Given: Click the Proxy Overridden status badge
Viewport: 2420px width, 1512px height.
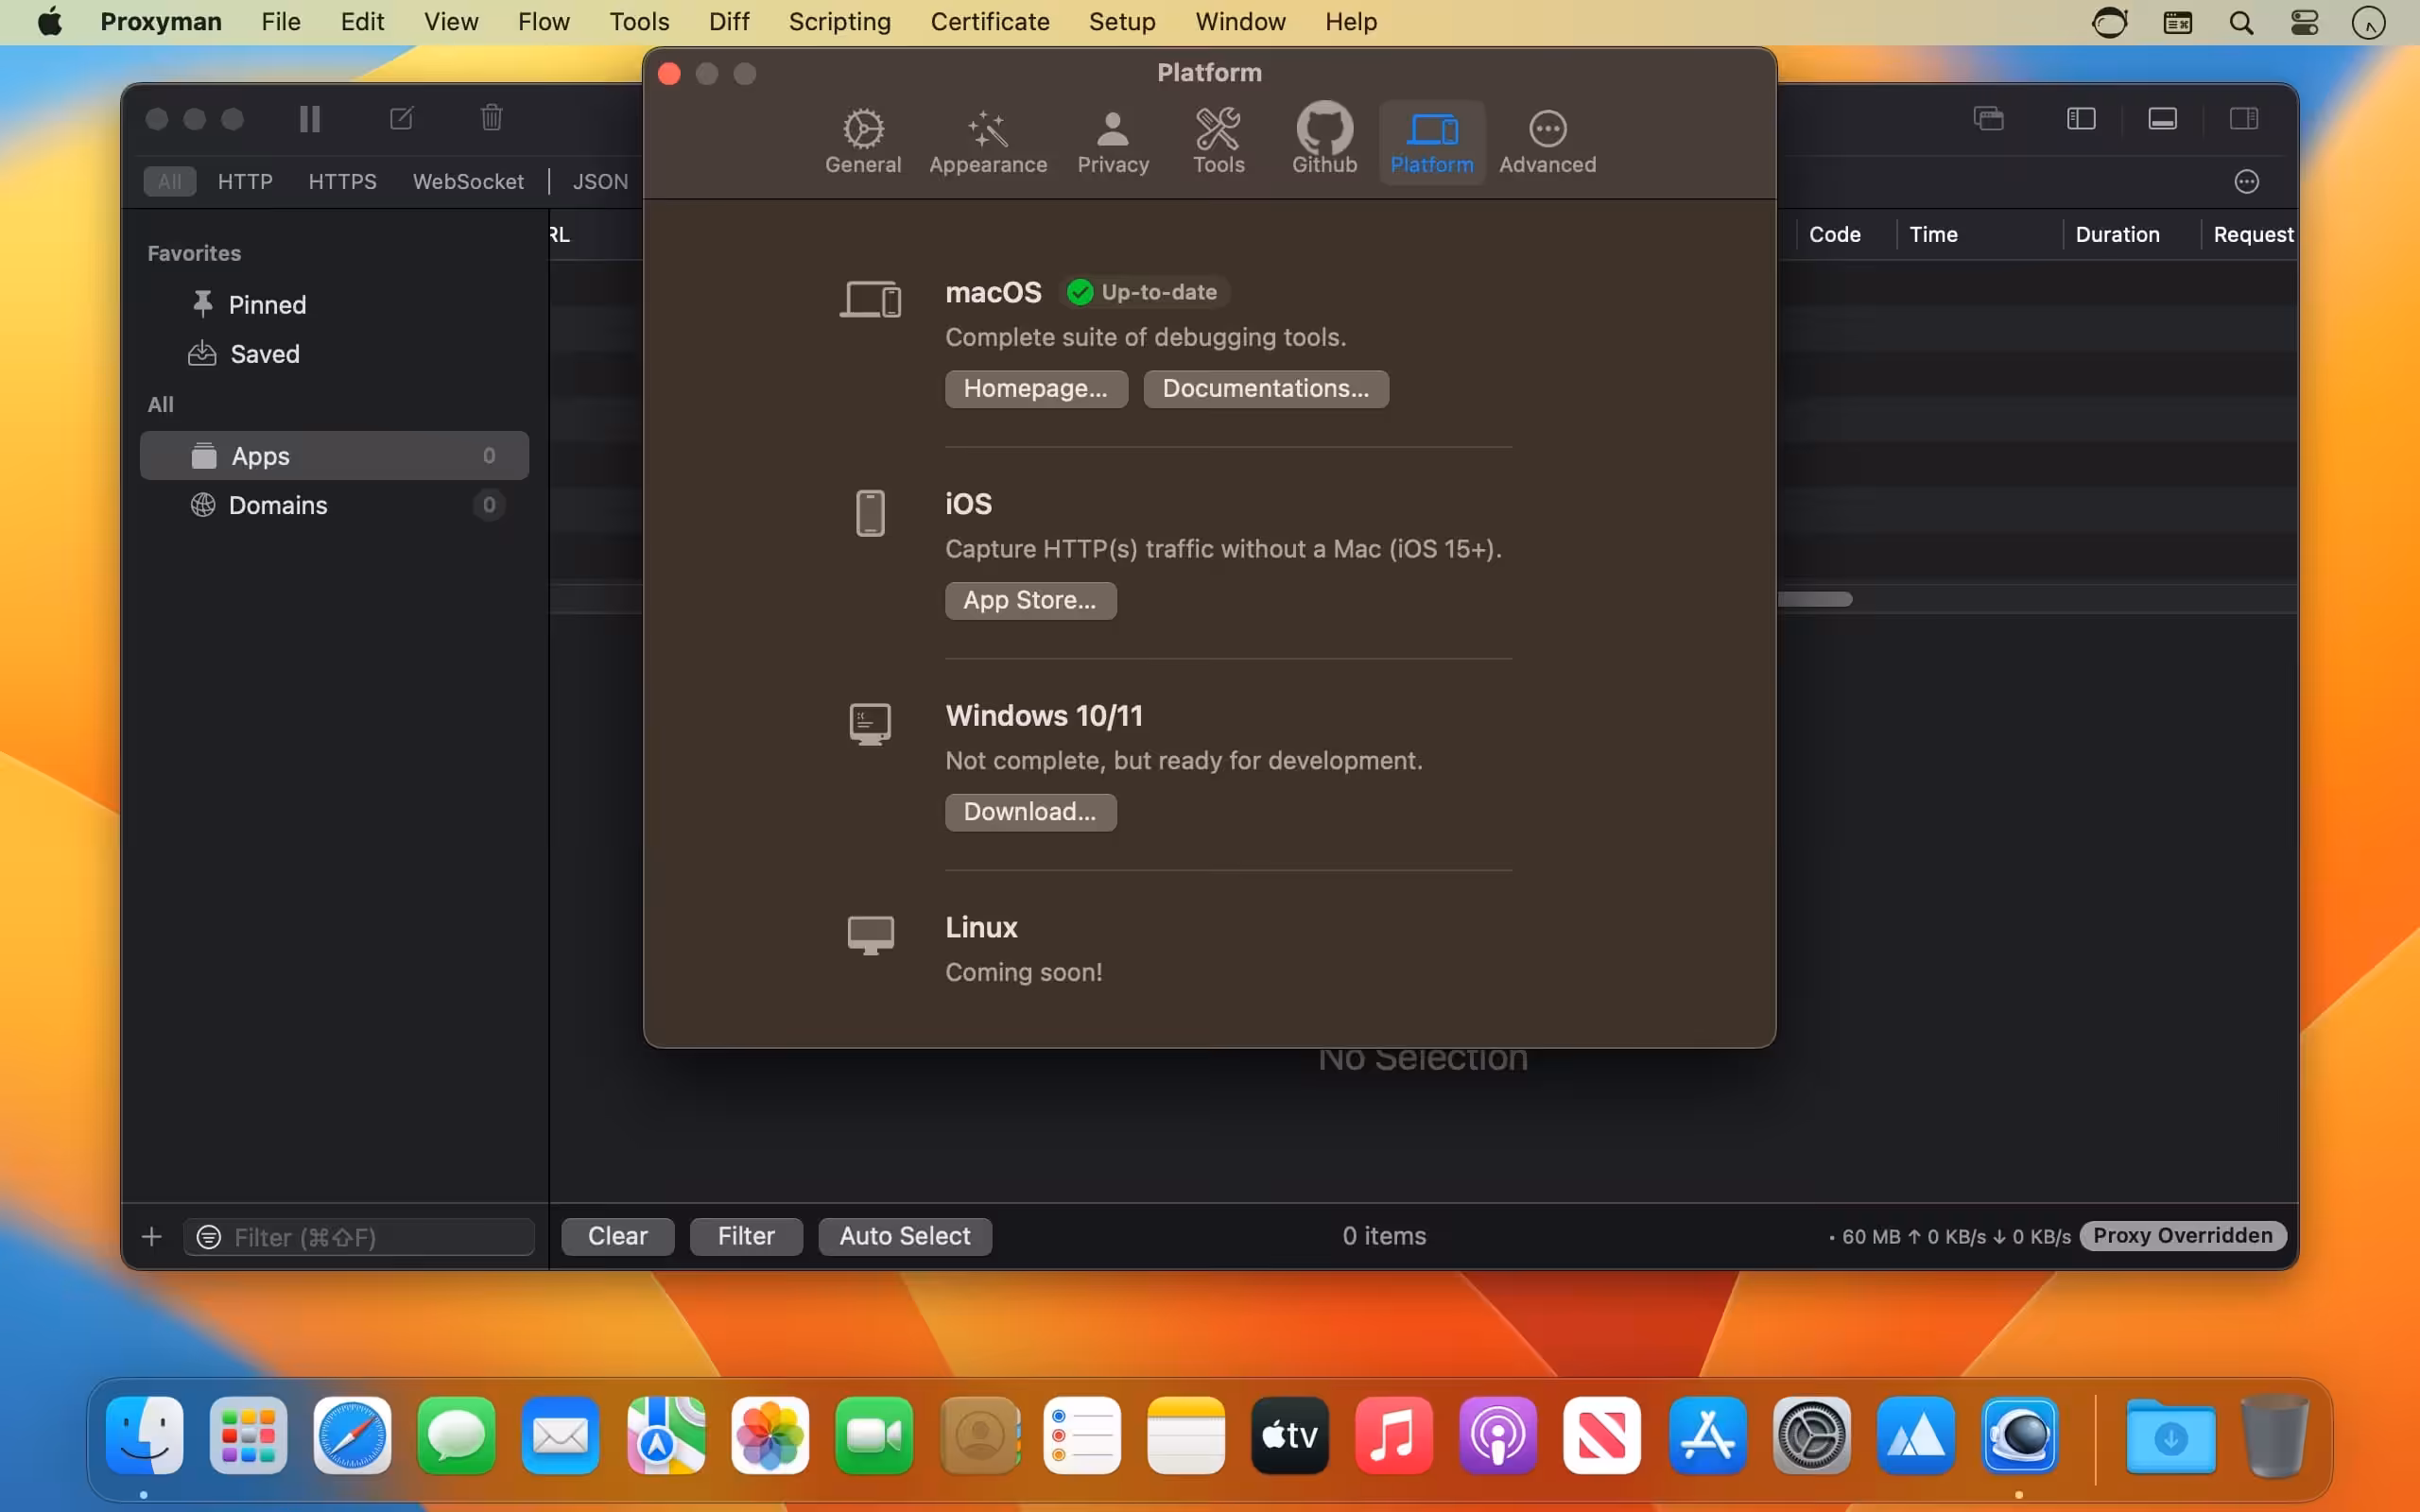Looking at the screenshot, I should pyautogui.click(x=2183, y=1236).
